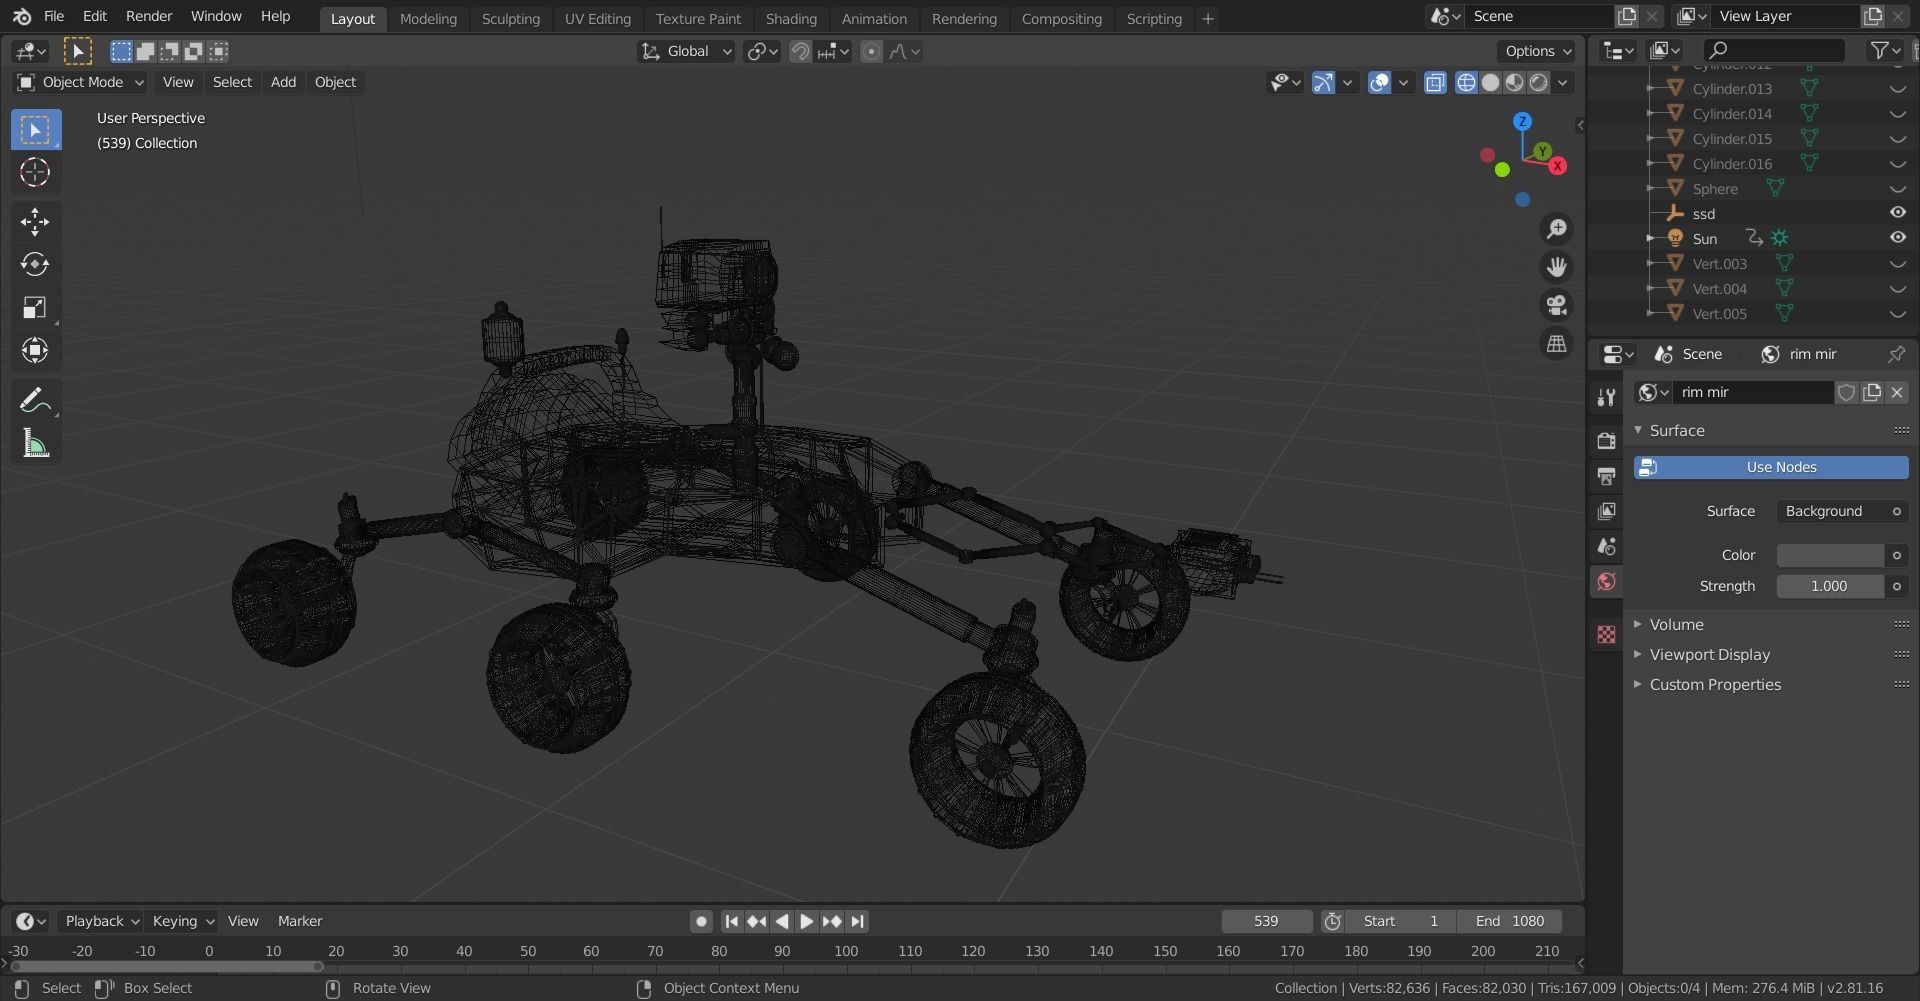
Task: Click the pin icon in properties header
Action: 1896,354
